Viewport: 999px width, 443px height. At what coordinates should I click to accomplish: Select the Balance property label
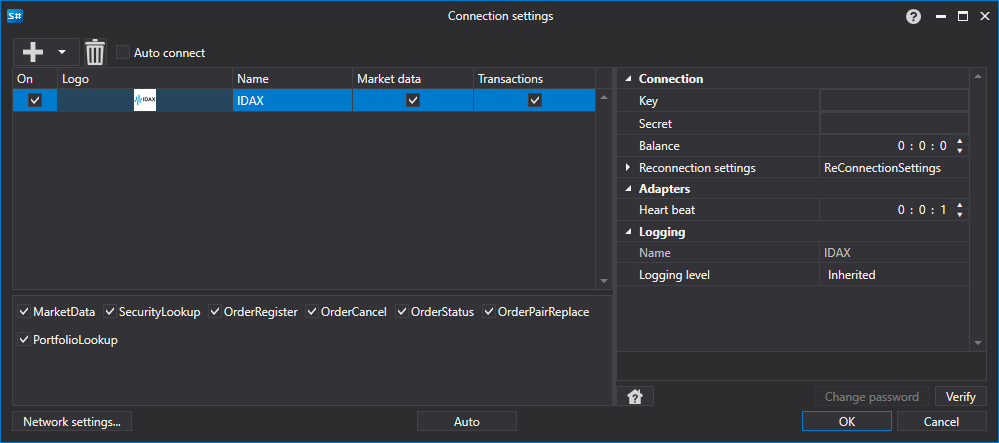click(659, 146)
